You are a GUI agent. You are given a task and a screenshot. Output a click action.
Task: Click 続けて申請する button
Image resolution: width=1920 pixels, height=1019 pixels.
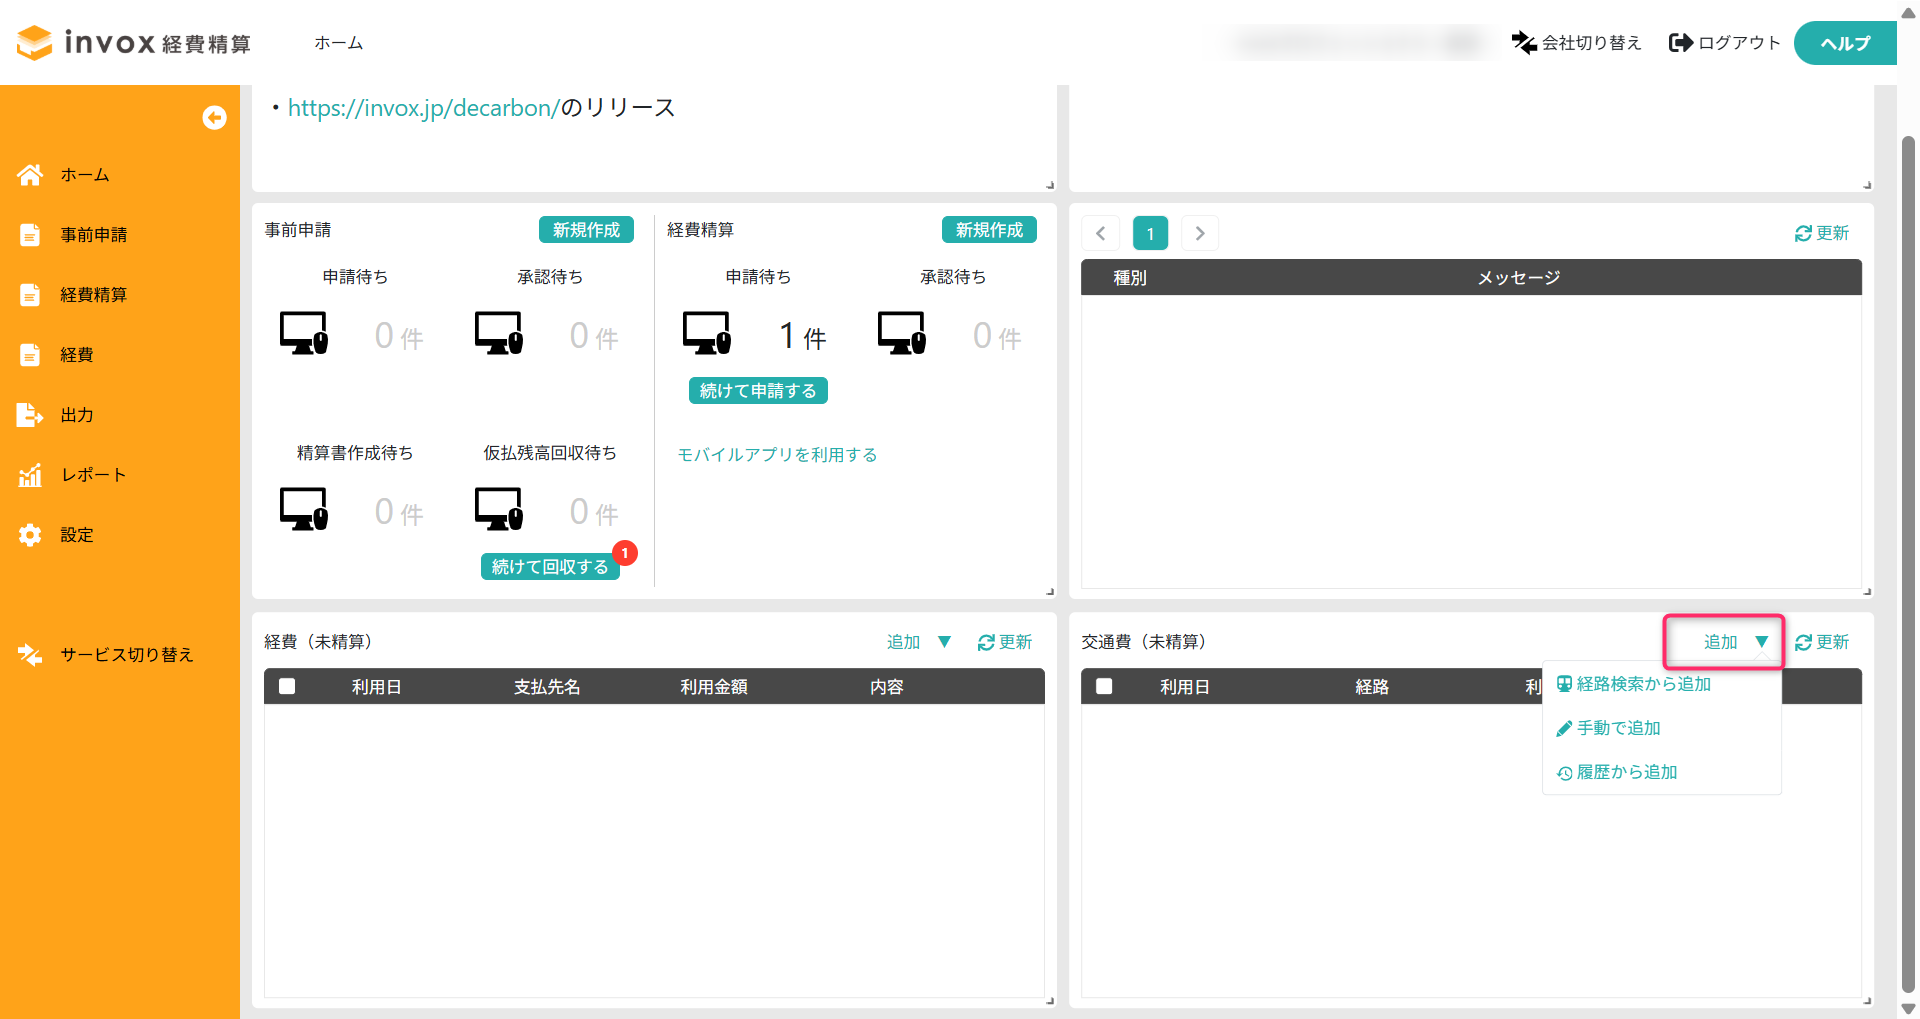tap(758, 391)
